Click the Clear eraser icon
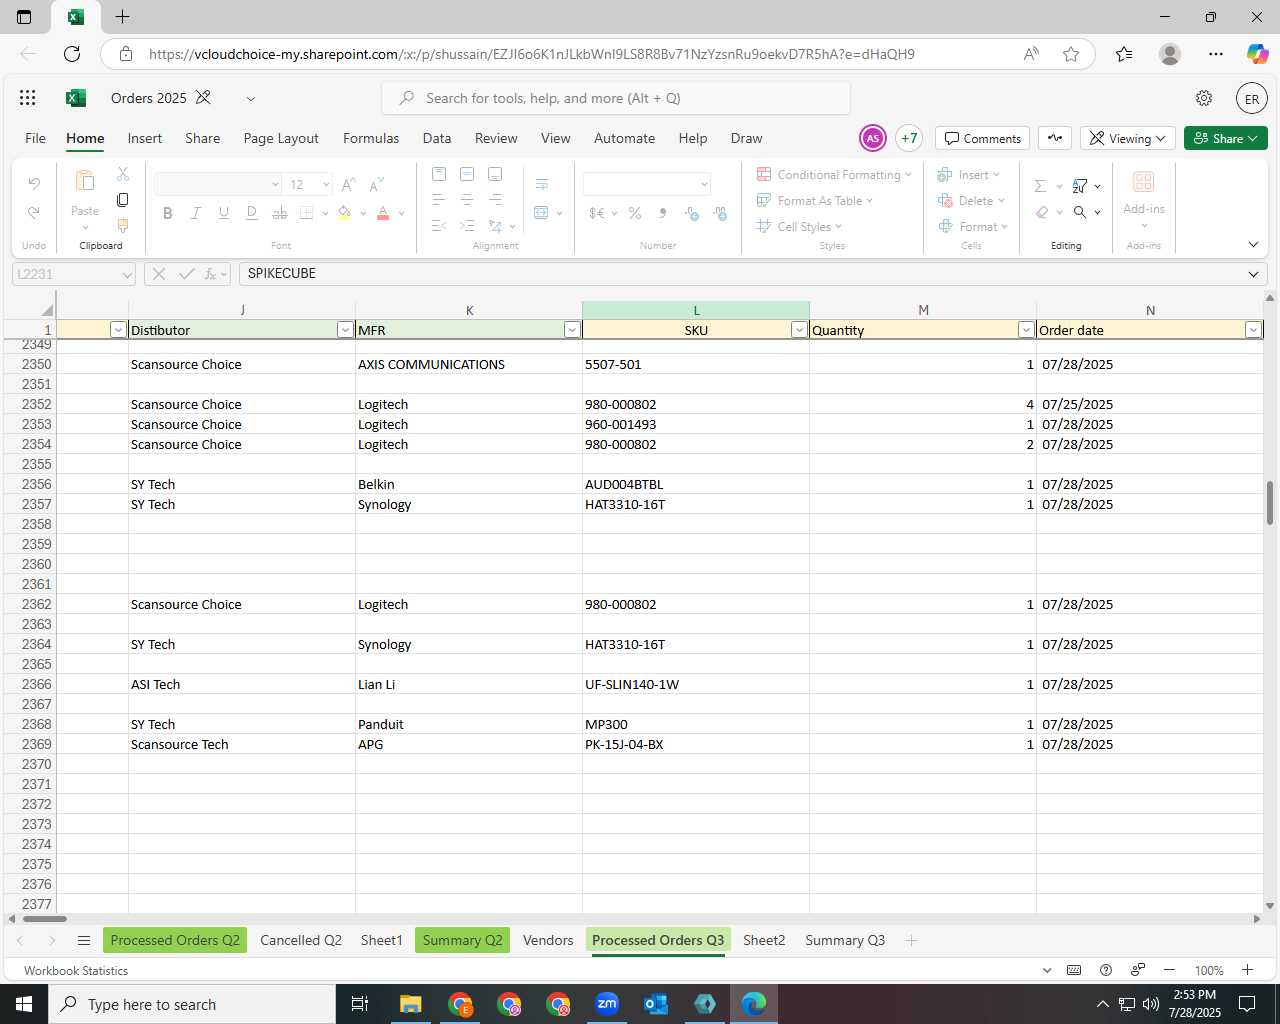The height and width of the screenshot is (1024, 1280). [1042, 212]
